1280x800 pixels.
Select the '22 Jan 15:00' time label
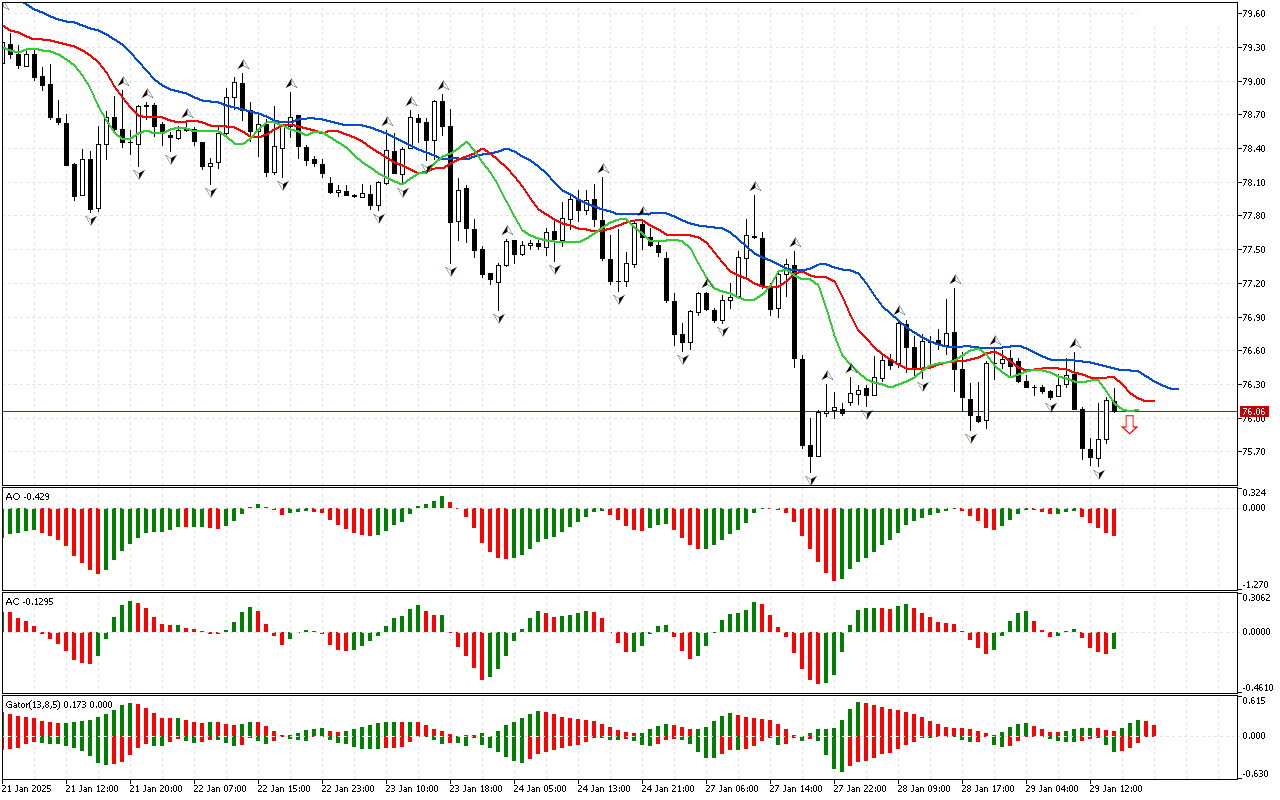click(283, 789)
